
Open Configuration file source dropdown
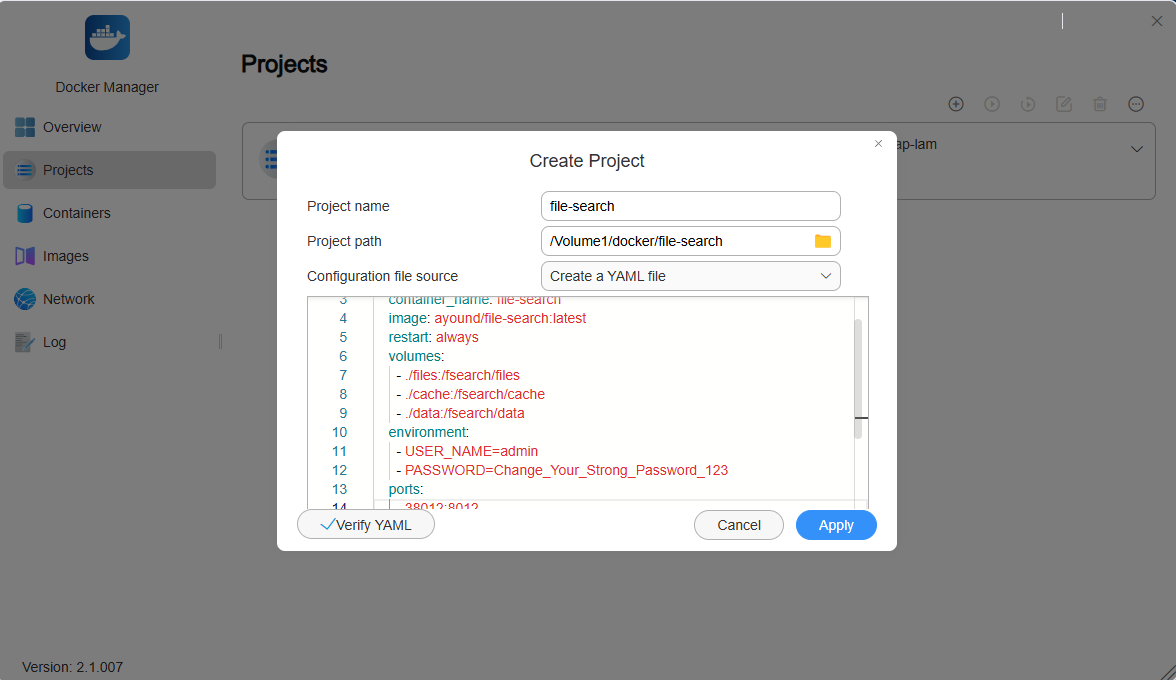point(690,276)
